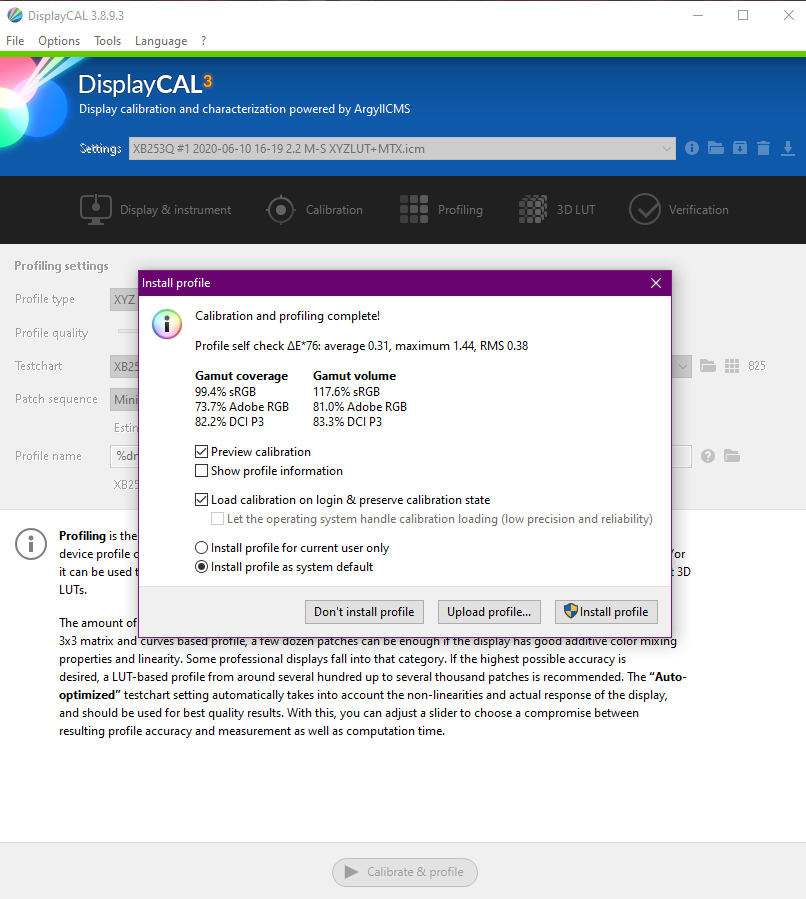
Task: Open the Testchart dropdown arrow
Action: 683,366
